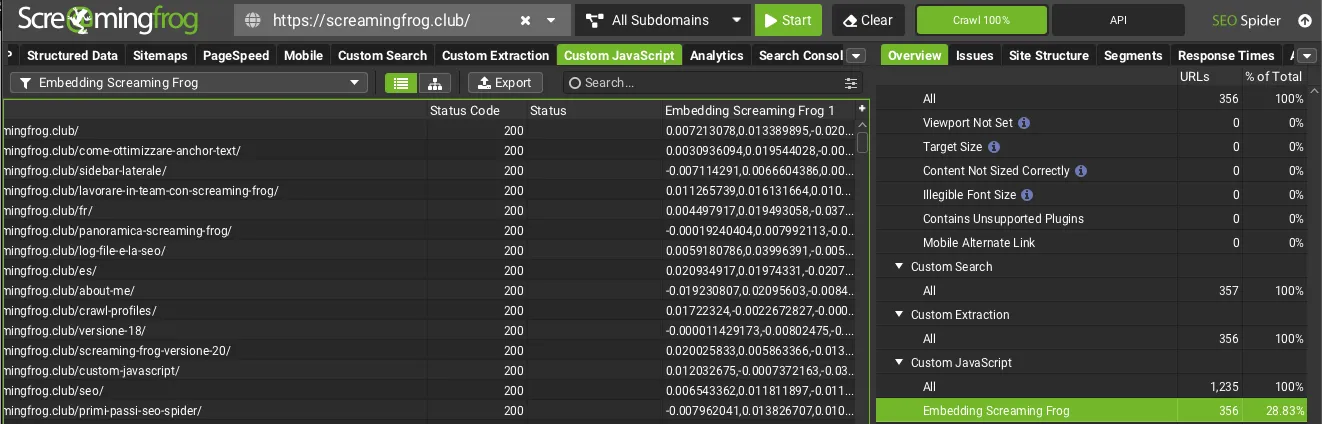Show info for Target Size

click(x=994, y=147)
